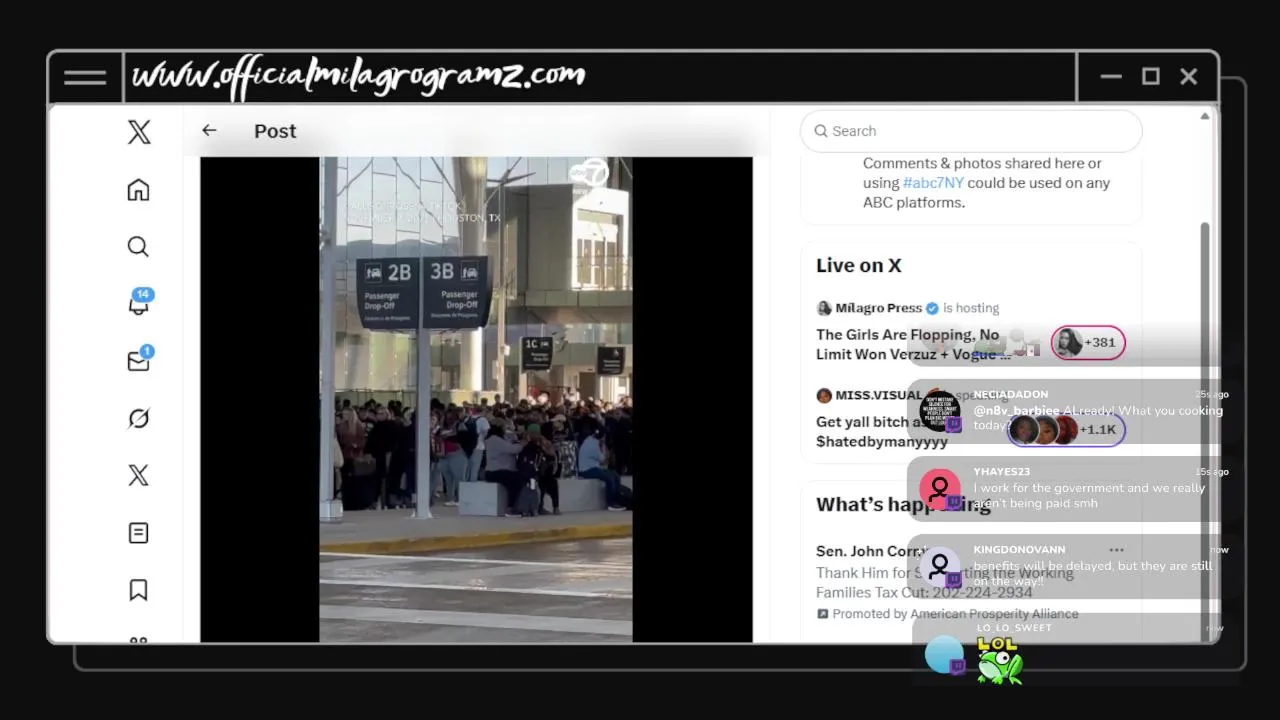Open the 'Get yall bitch' live space title
This screenshot has height=720, width=1280.
coord(881,431)
